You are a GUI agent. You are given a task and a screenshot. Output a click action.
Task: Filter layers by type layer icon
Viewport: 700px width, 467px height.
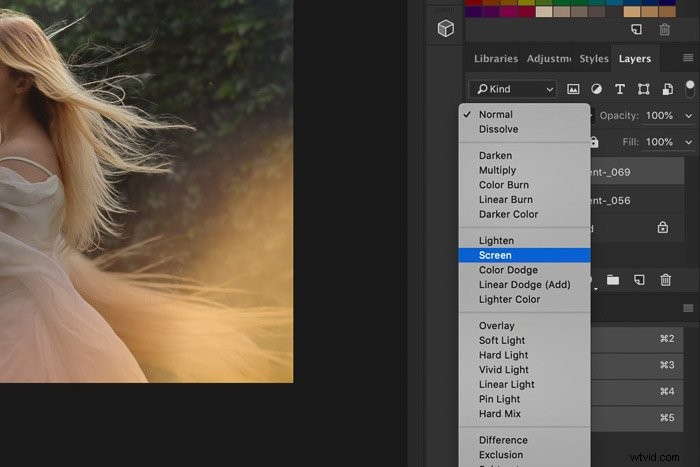tap(620, 89)
